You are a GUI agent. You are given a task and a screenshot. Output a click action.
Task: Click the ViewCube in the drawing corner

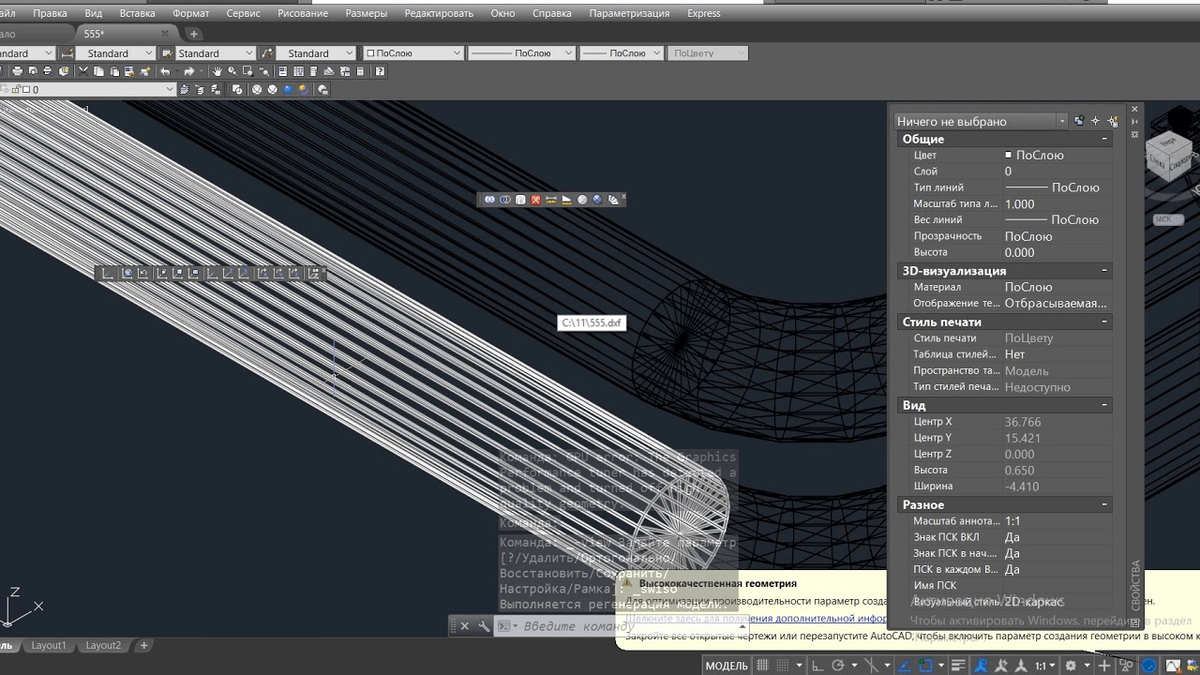(x=1171, y=155)
